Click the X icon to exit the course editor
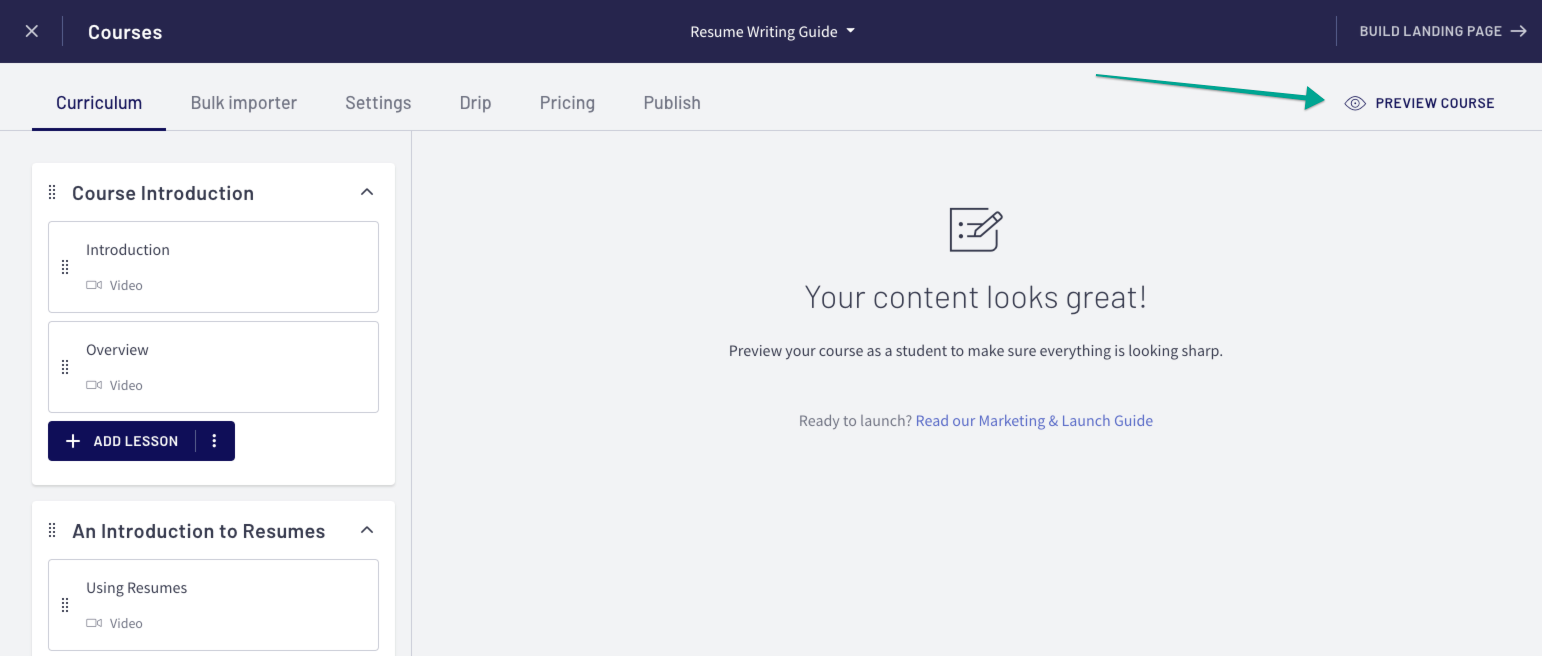This screenshot has height=656, width=1542. click(x=31, y=31)
